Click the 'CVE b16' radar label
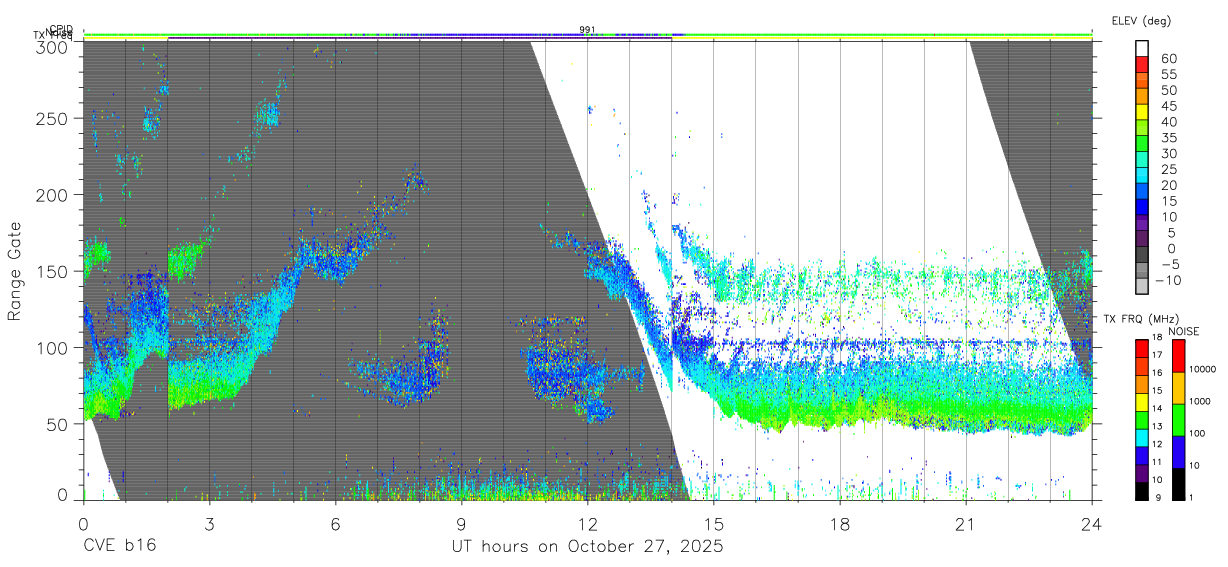 point(119,547)
